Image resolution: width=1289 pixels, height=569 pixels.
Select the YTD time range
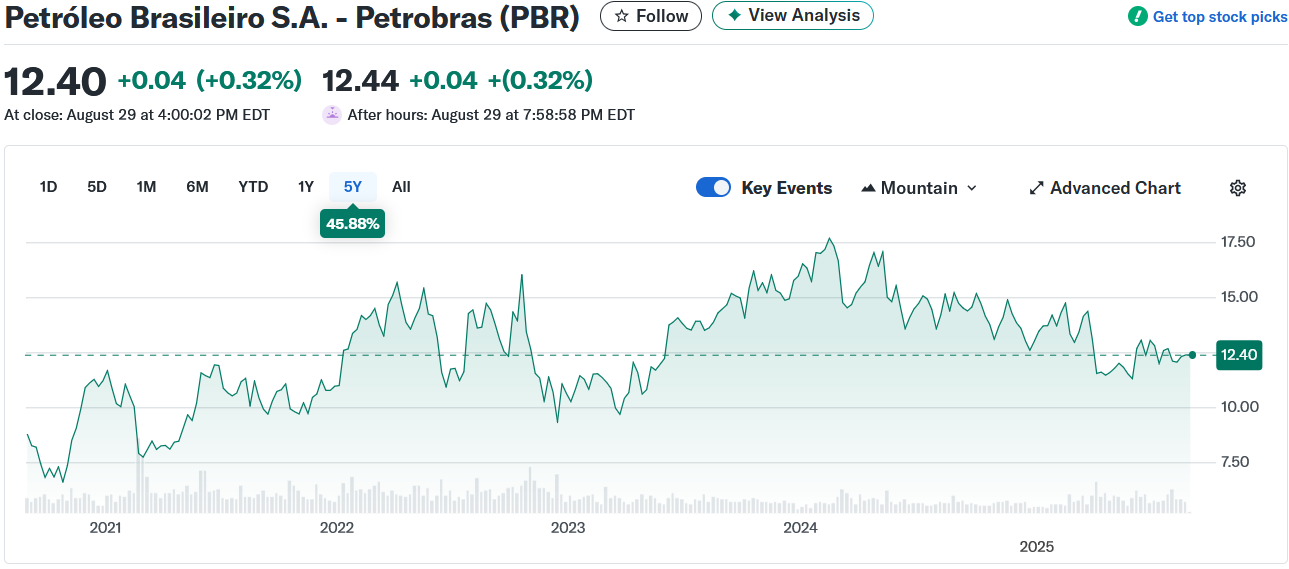coord(253,187)
